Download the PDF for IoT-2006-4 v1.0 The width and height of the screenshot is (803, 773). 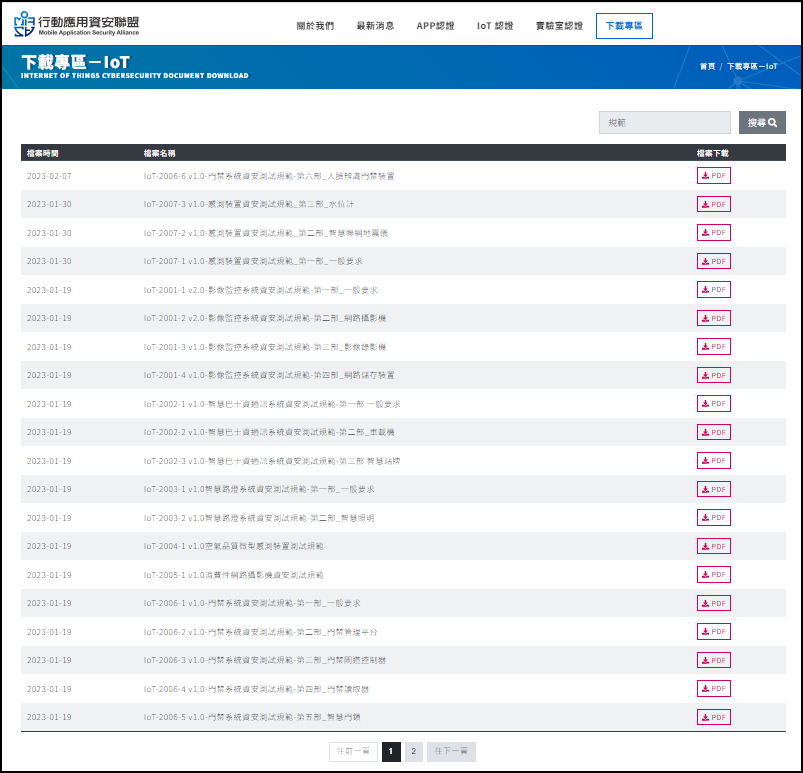pos(713,688)
